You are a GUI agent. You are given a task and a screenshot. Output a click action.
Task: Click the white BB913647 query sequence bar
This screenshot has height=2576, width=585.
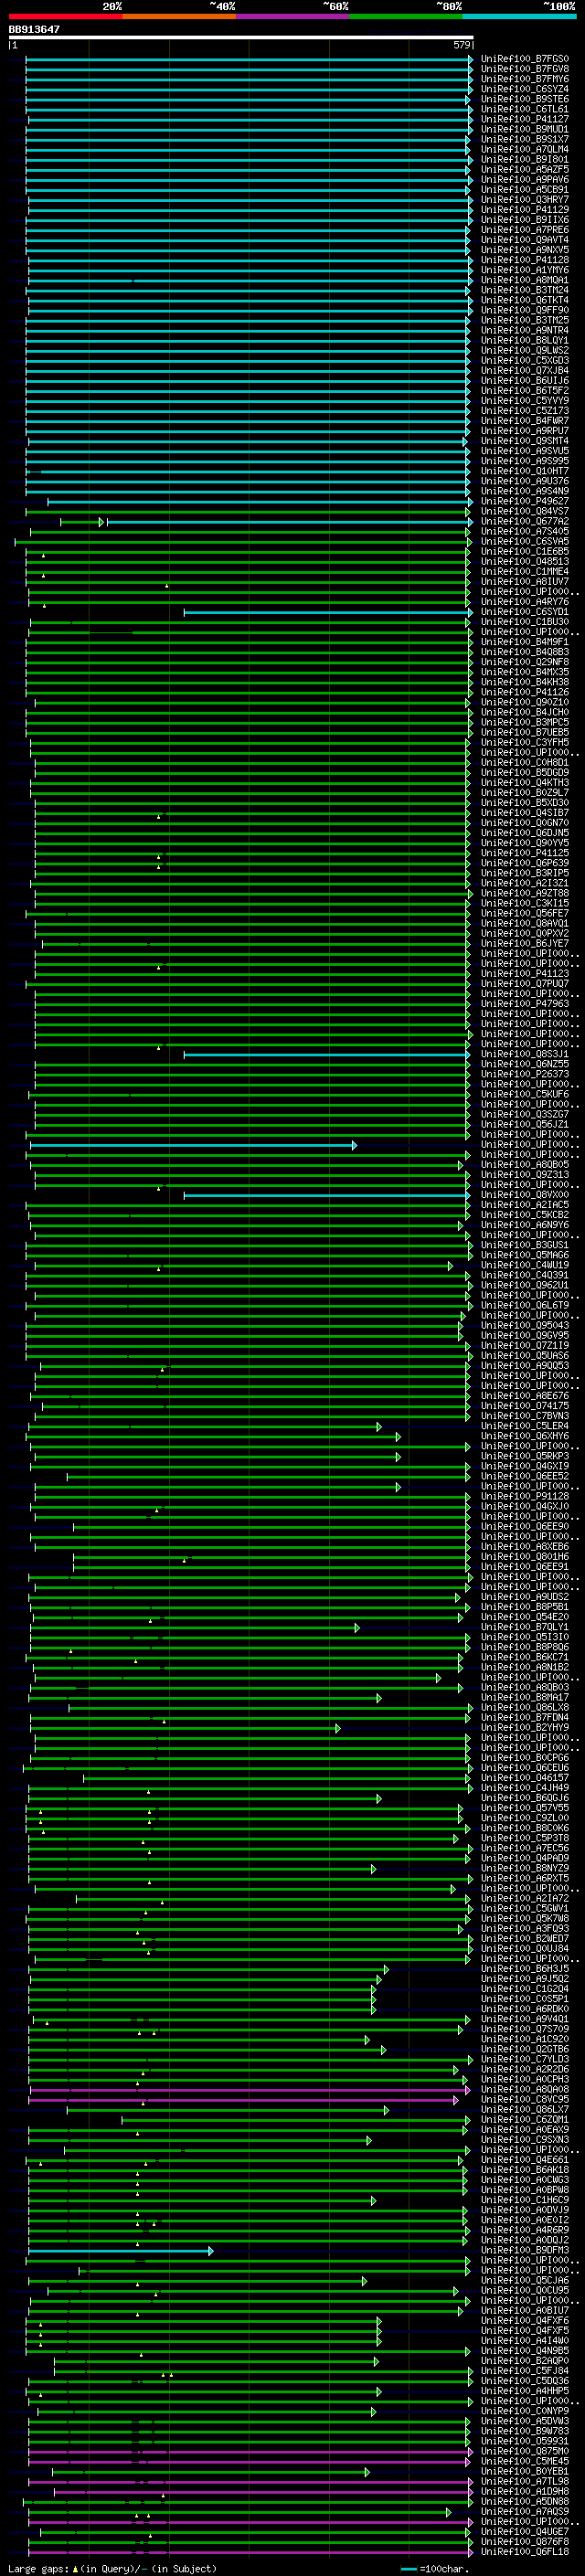240,37
